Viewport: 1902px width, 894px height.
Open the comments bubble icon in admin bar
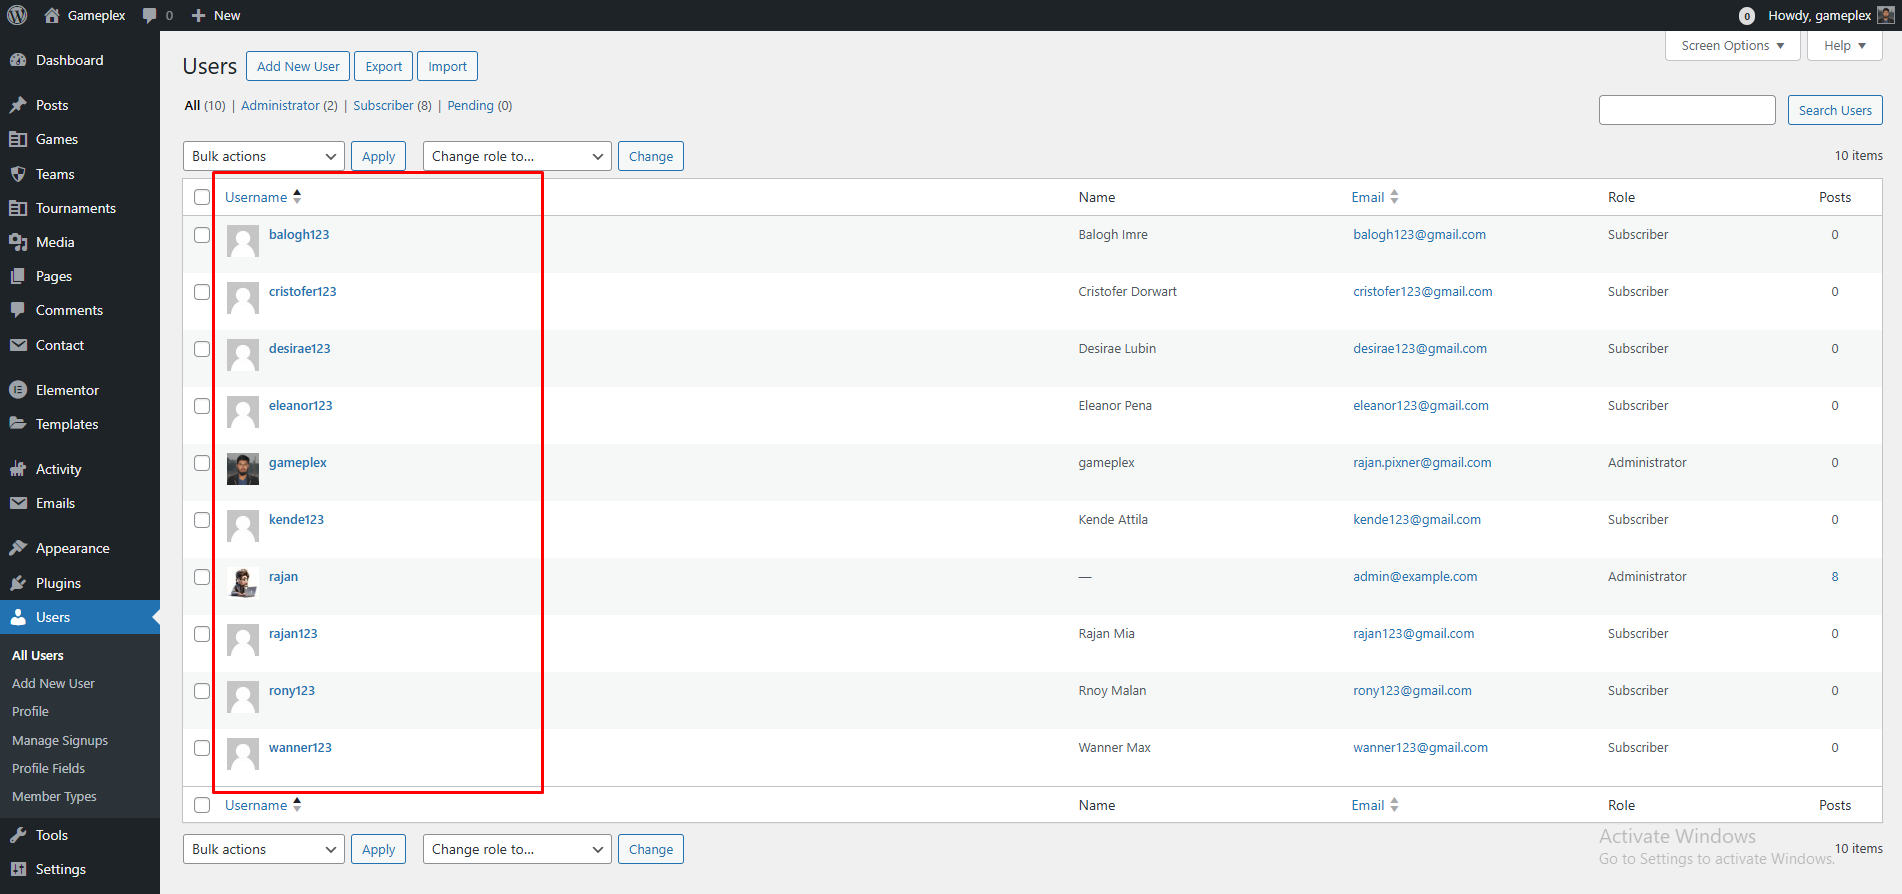150,15
